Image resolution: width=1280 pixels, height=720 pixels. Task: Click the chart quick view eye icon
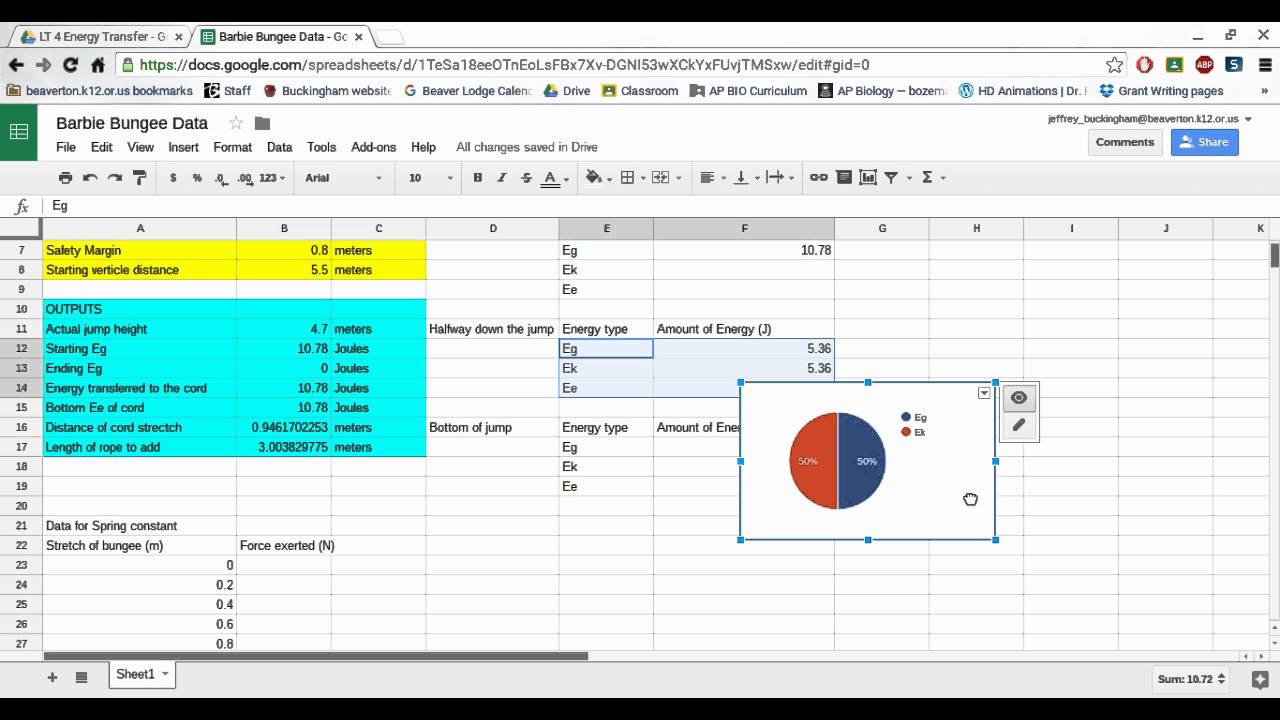[x=1019, y=398]
